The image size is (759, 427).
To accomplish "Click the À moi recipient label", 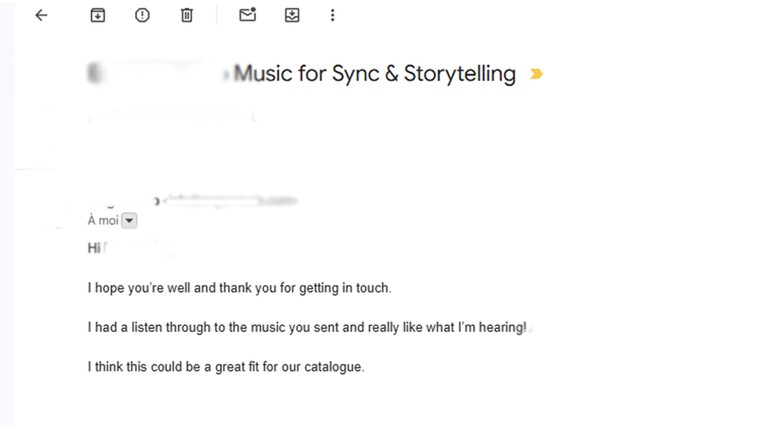I will click(x=102, y=220).
